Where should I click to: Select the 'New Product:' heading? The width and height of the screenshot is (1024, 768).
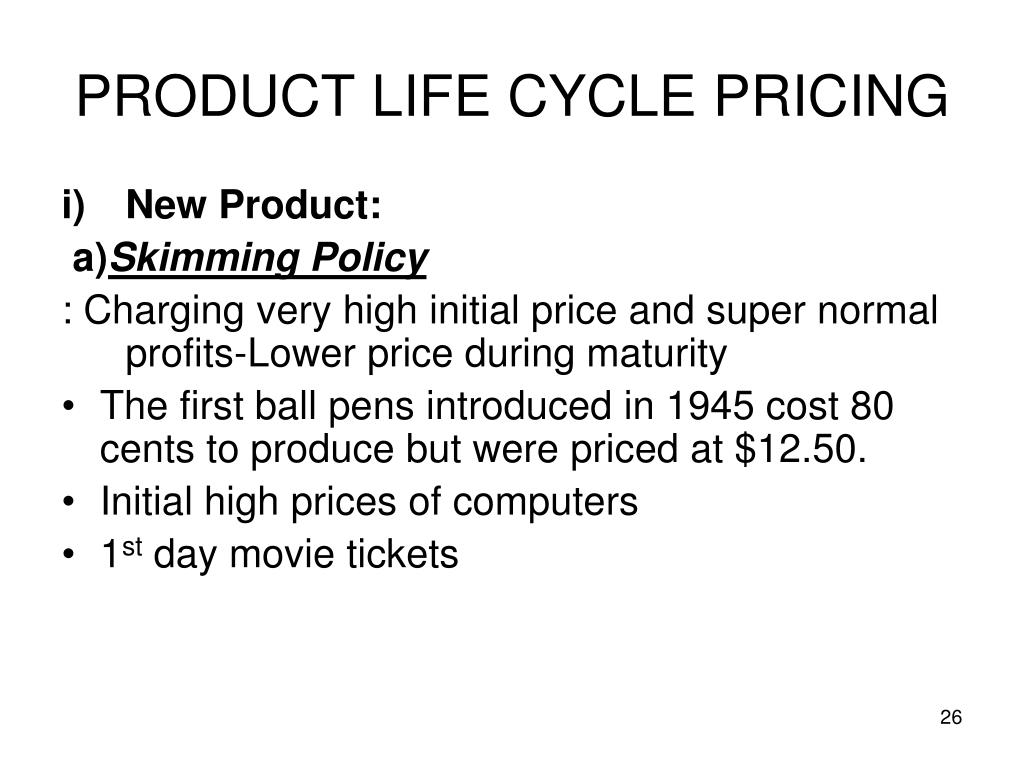point(253,204)
